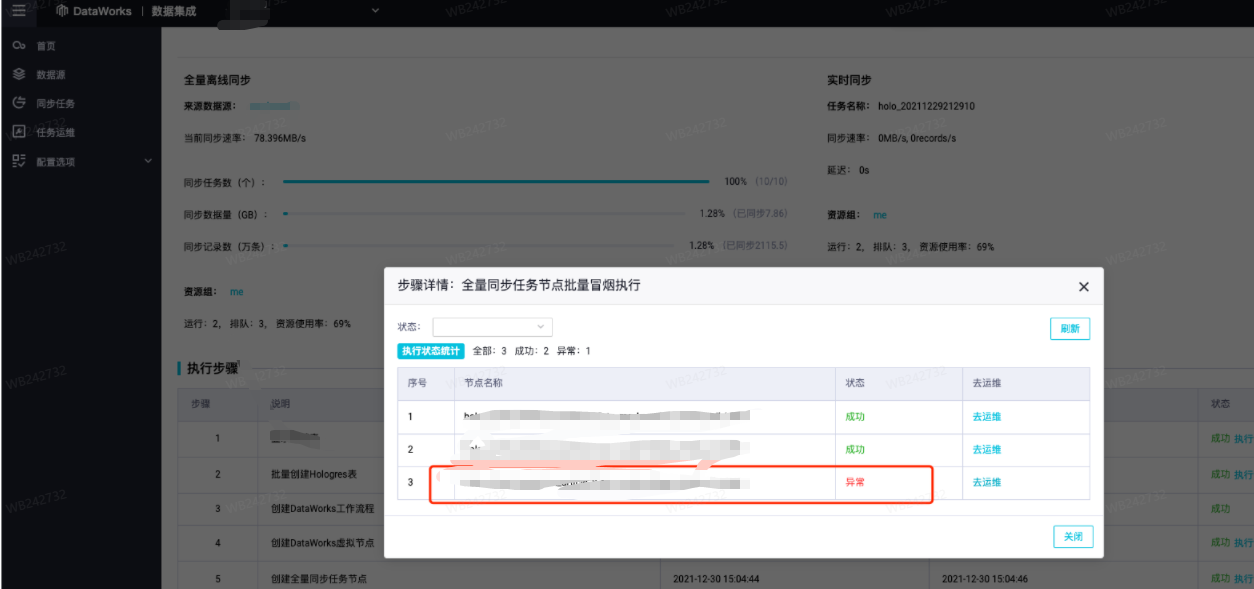
Task: Click the 实时同步 heading
Action: [x=849, y=80]
